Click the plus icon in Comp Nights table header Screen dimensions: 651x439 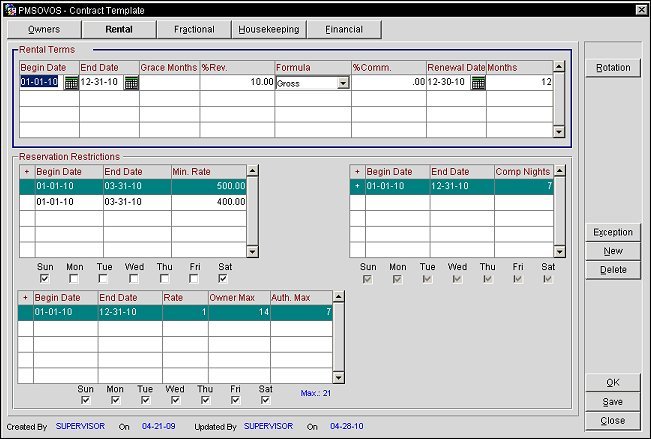(357, 171)
